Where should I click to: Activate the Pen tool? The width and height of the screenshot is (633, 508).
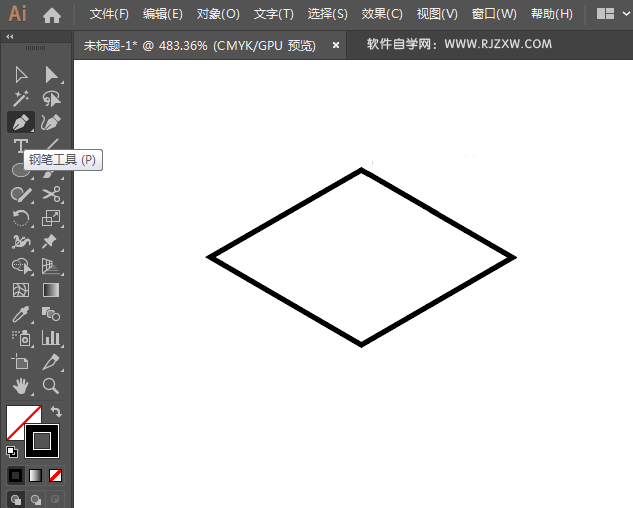click(x=21, y=122)
